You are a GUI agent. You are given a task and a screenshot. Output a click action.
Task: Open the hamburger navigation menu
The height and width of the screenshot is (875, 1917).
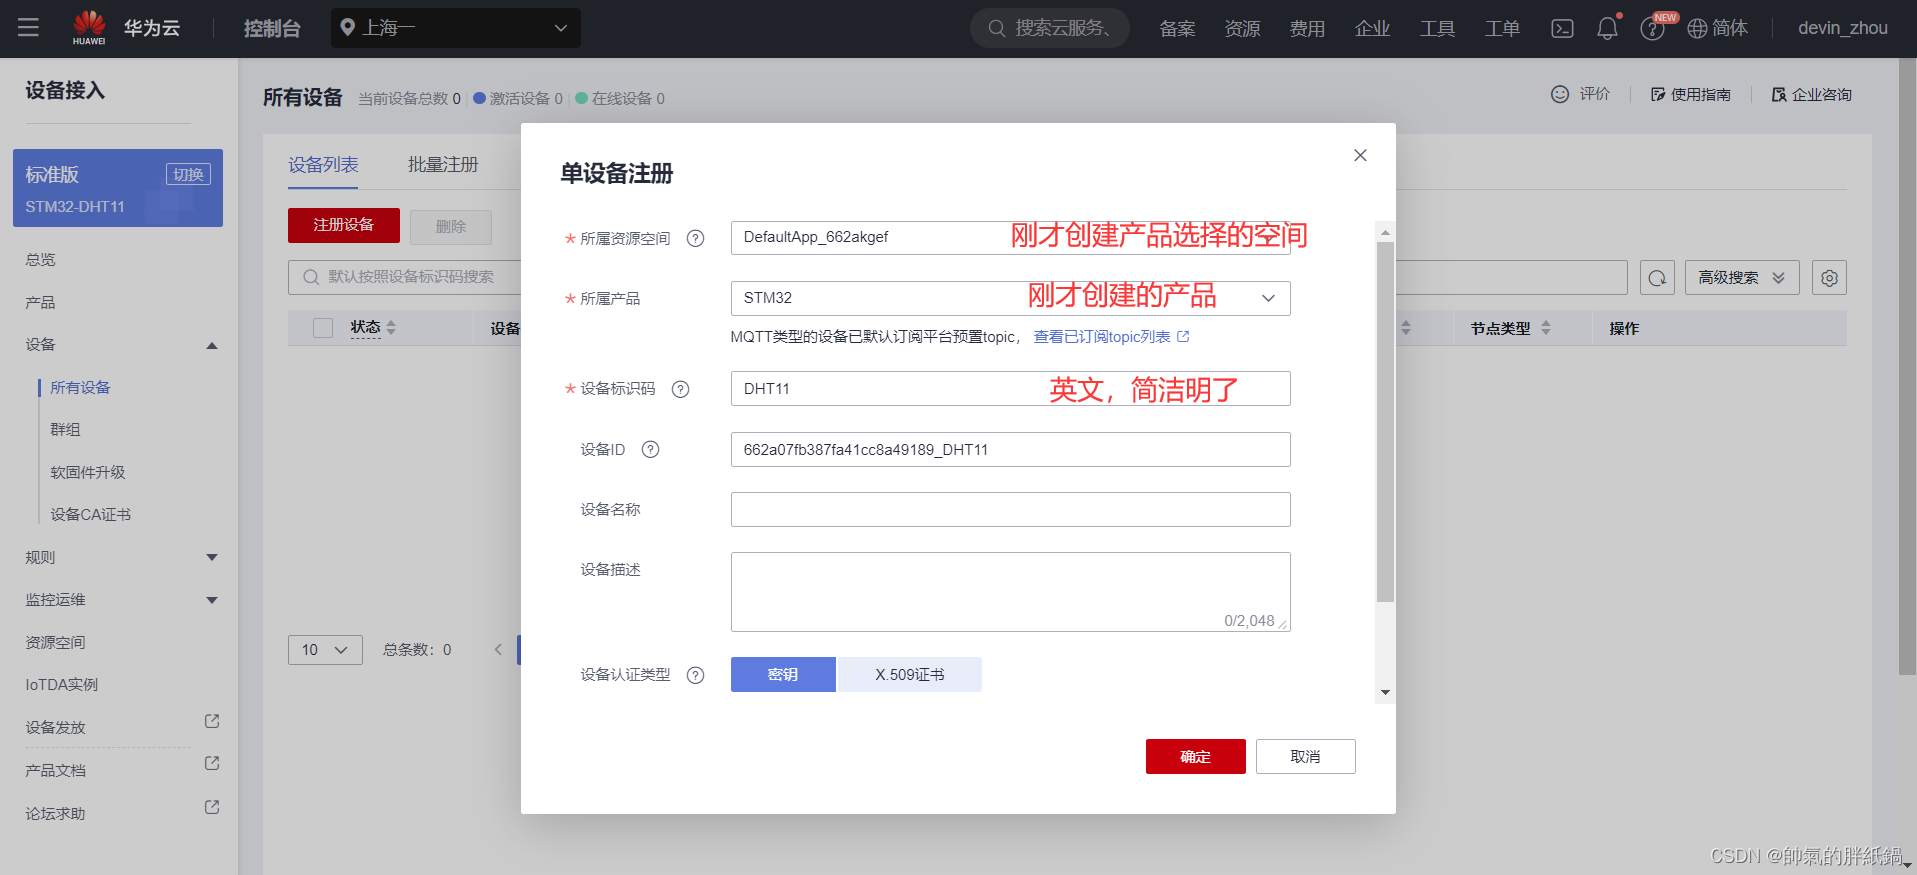point(28,28)
